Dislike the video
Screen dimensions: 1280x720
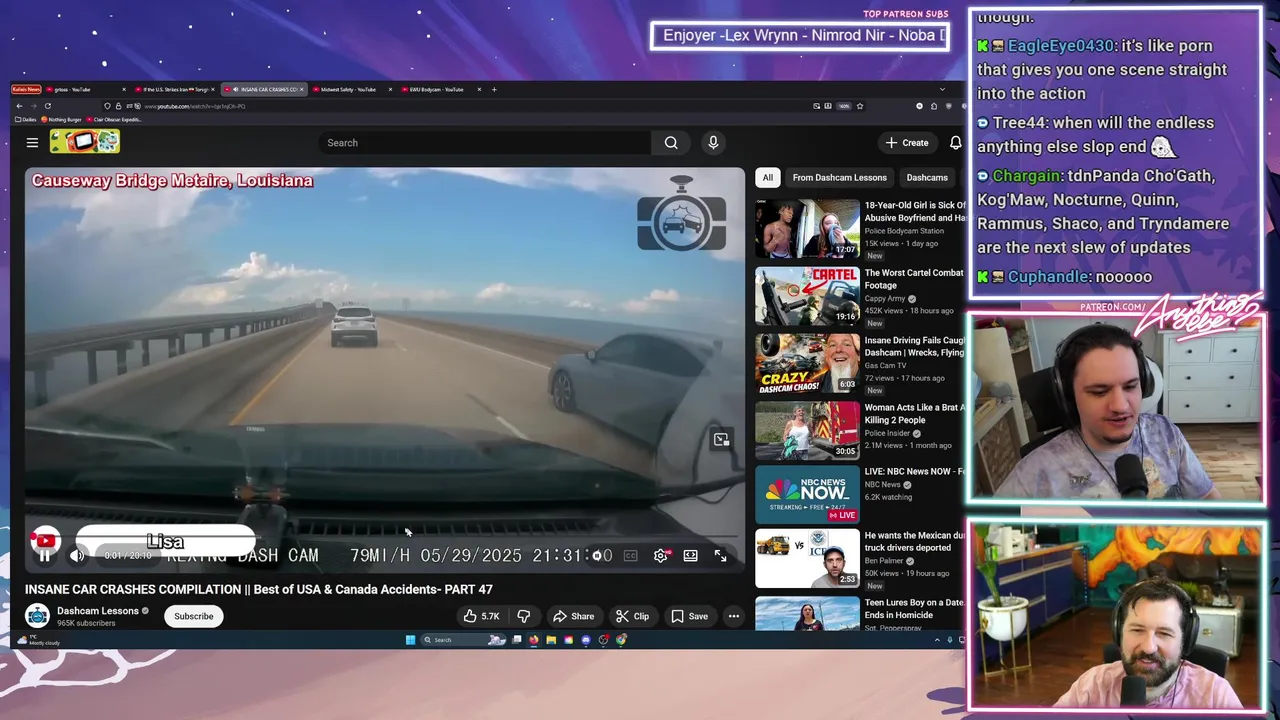(523, 616)
